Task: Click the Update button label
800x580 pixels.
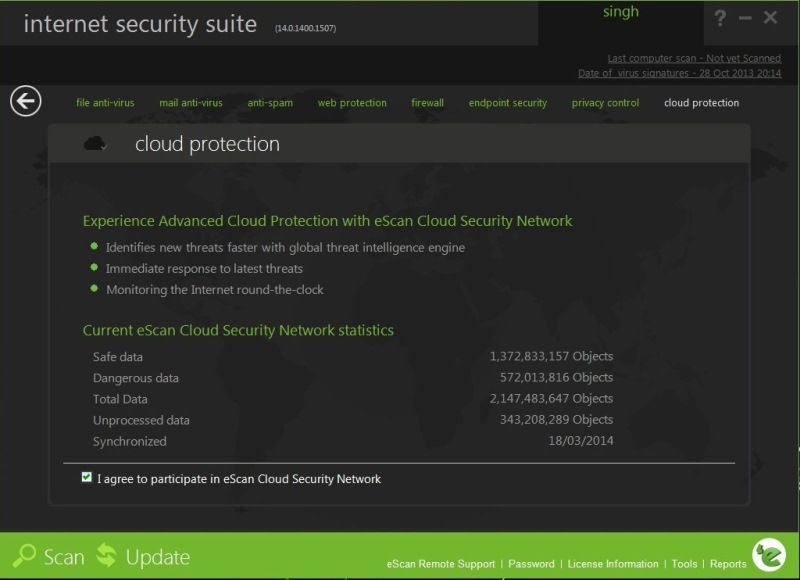Action: 158,557
